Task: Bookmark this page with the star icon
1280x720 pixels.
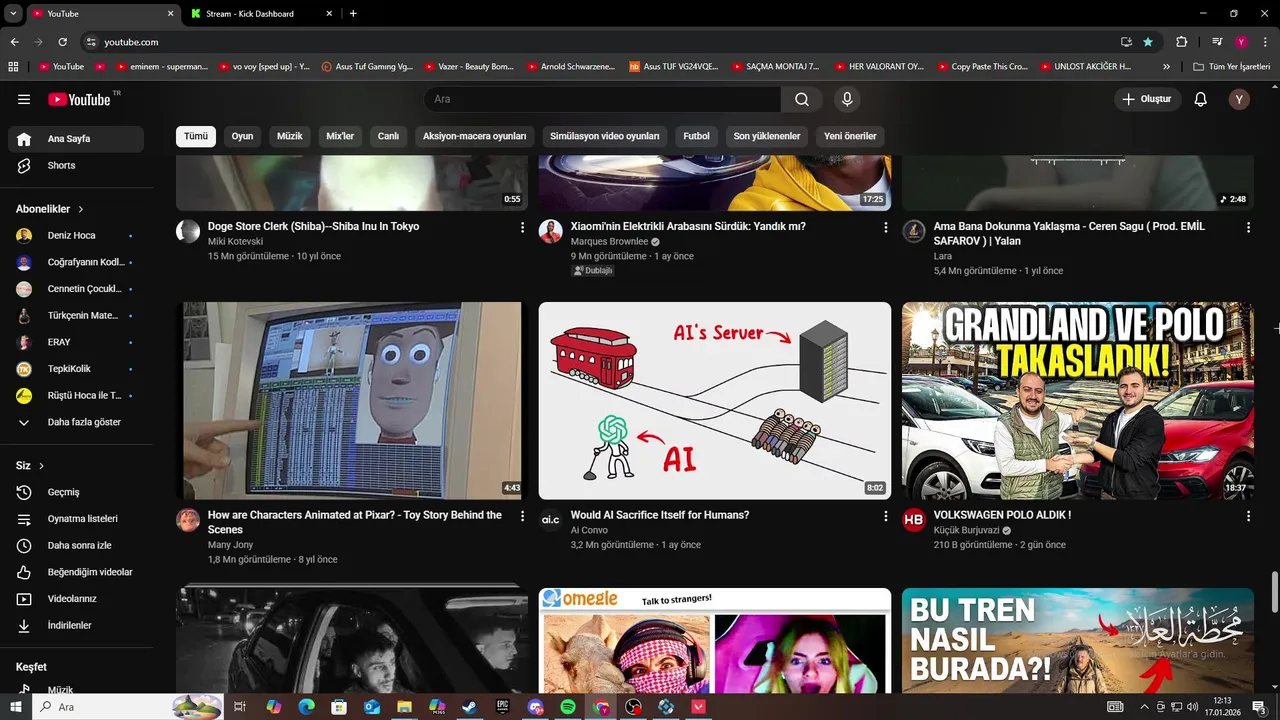Action: [x=1148, y=42]
